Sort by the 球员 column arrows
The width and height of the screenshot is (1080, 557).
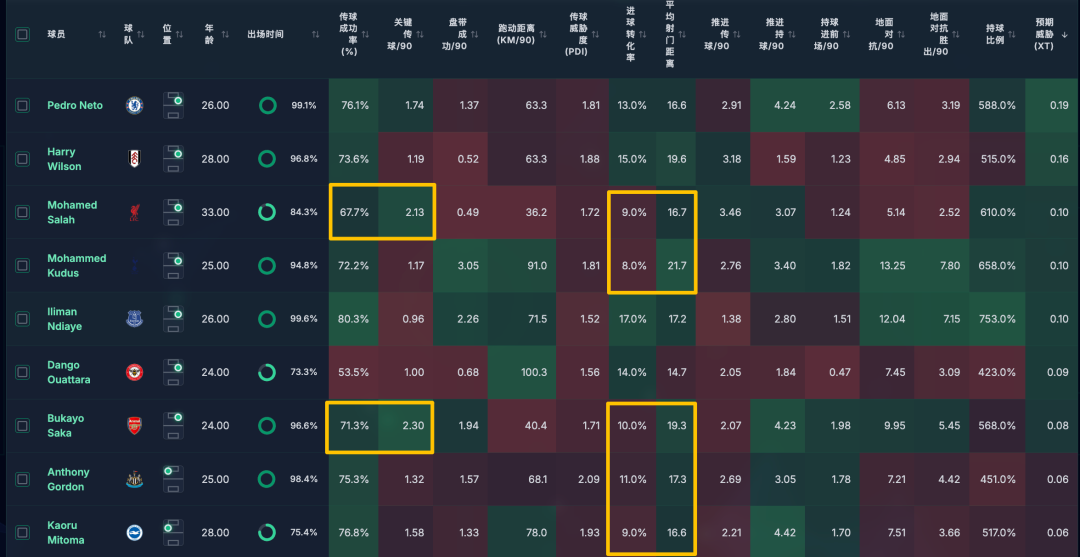coord(102,34)
